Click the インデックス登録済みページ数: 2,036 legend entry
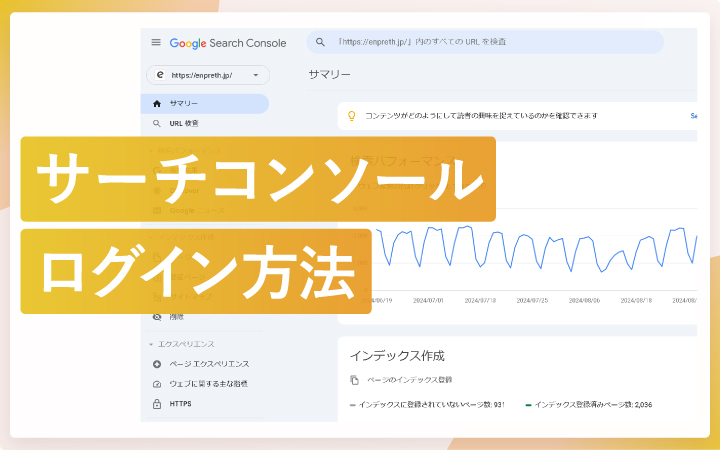Image resolution: width=720 pixels, height=450 pixels. tap(589, 405)
